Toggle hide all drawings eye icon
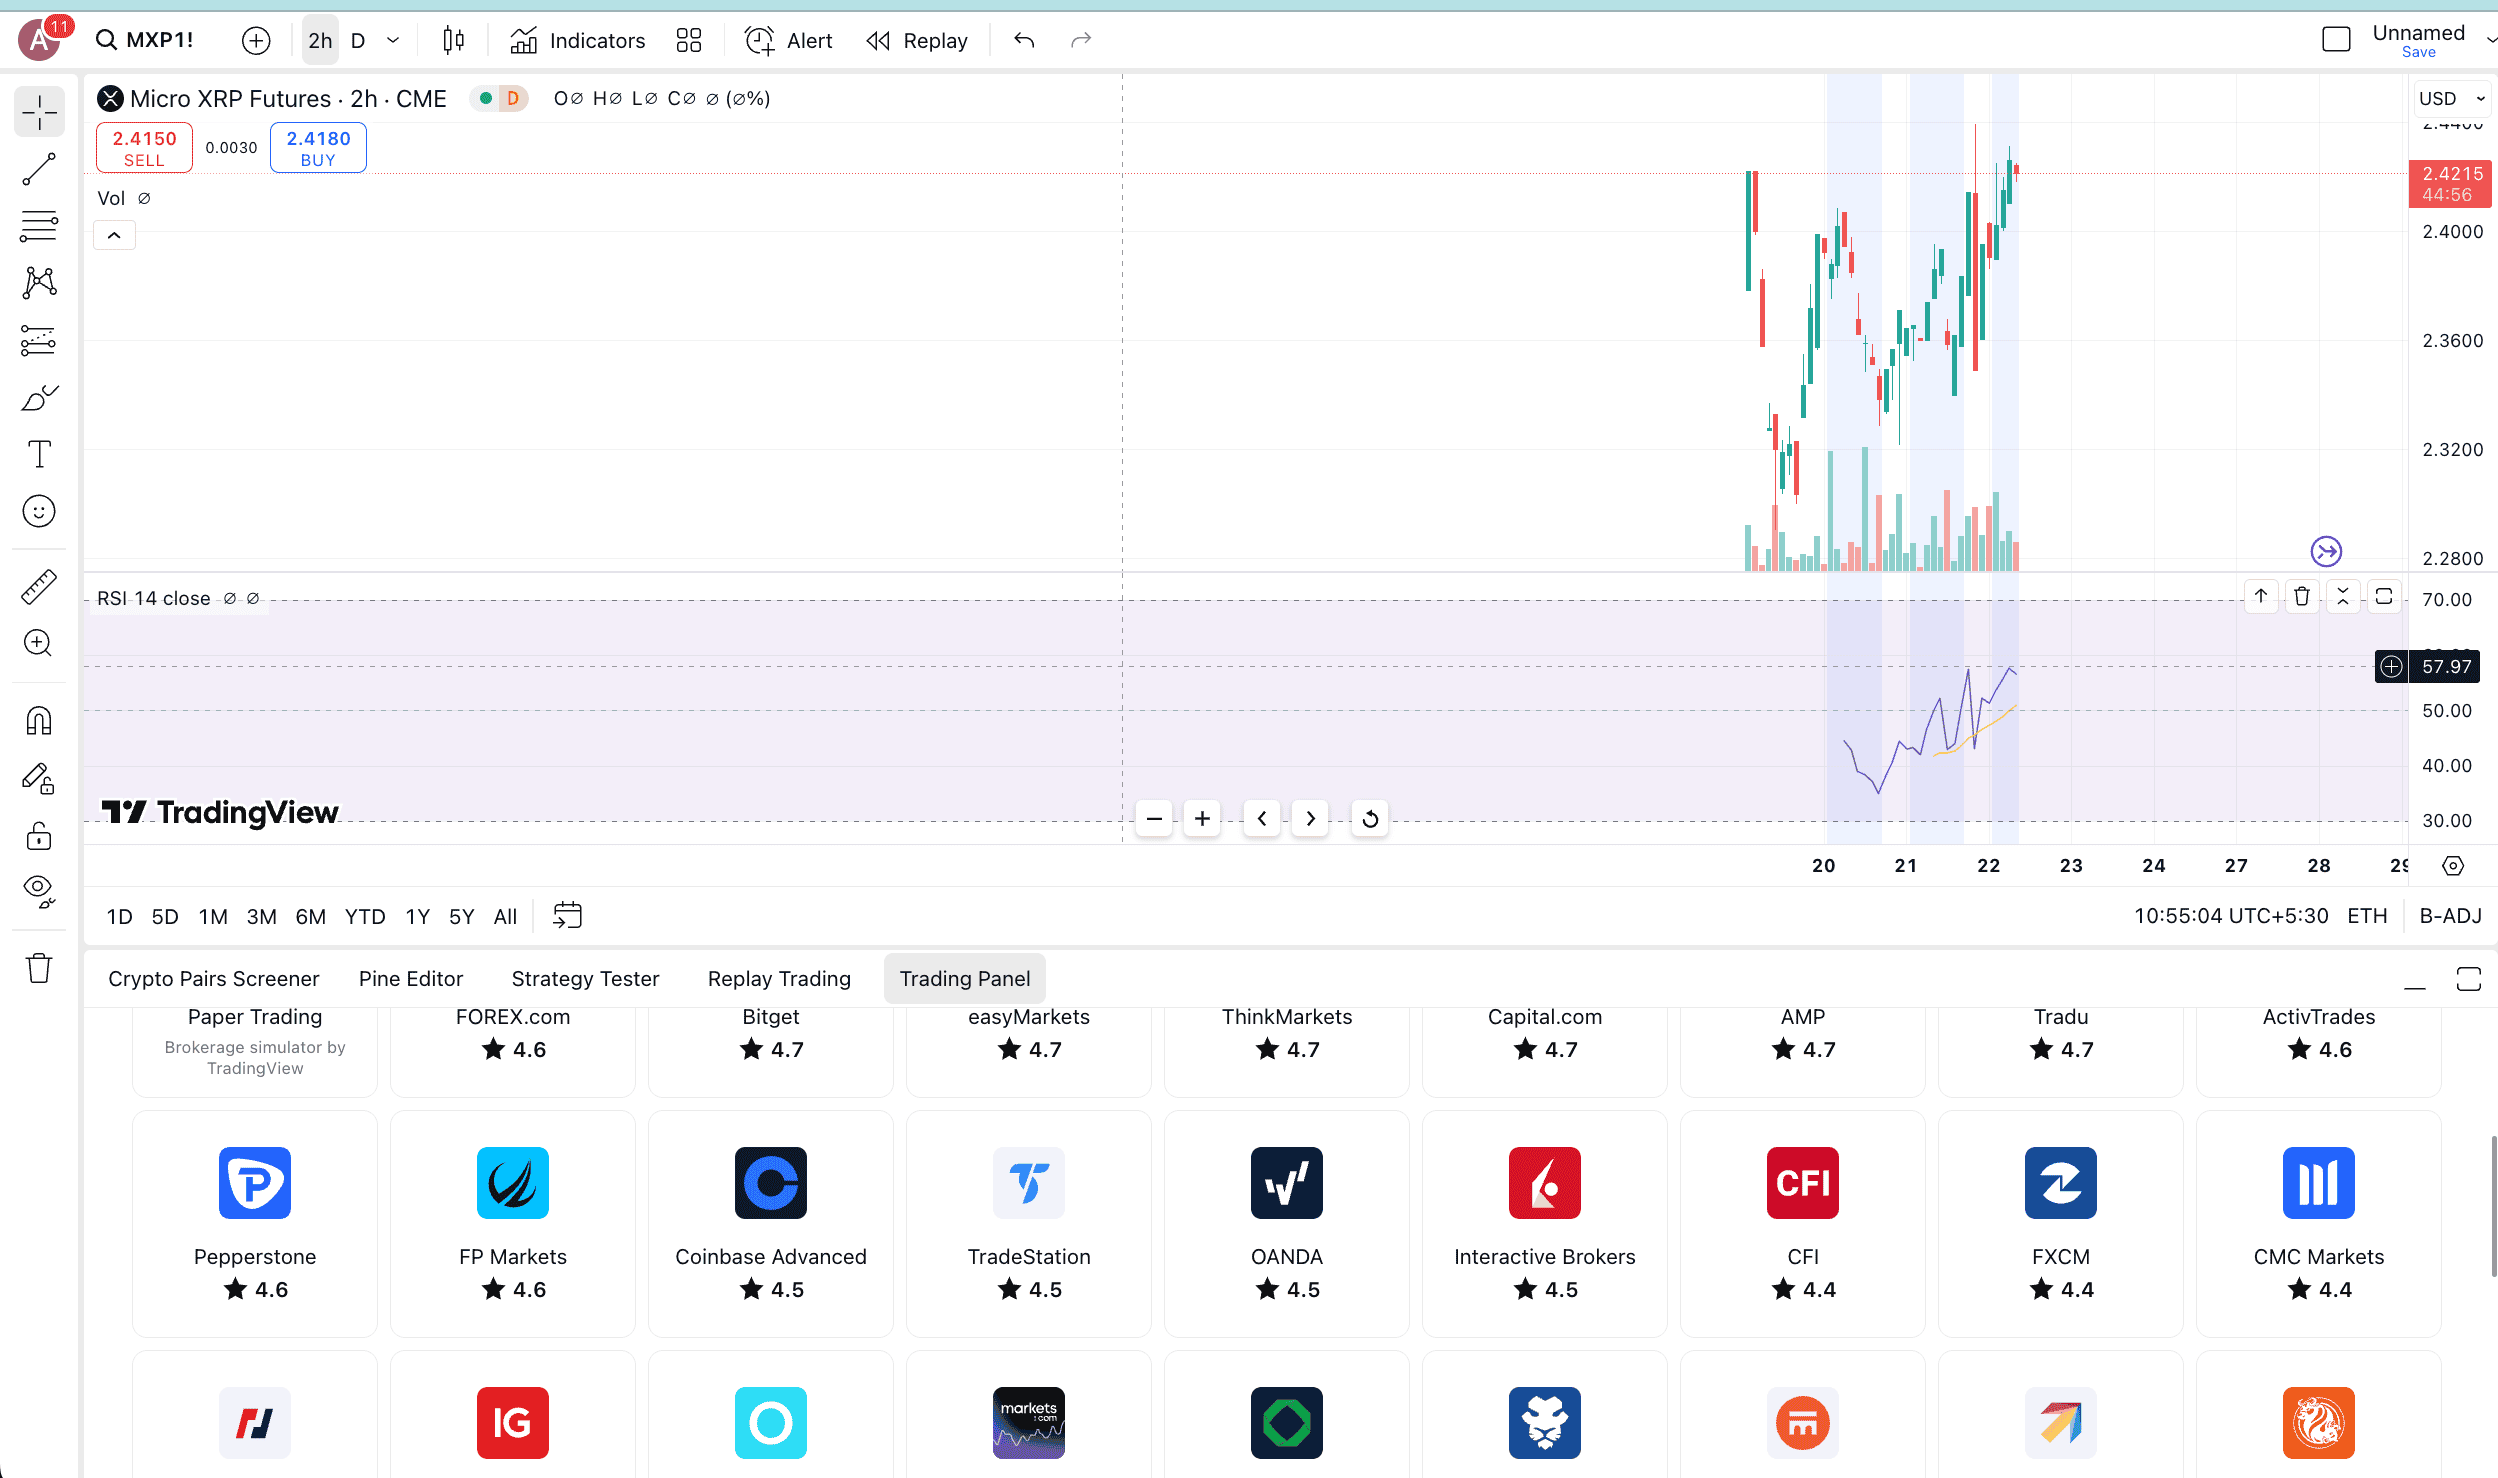This screenshot has width=2498, height=1478. pyautogui.click(x=39, y=890)
